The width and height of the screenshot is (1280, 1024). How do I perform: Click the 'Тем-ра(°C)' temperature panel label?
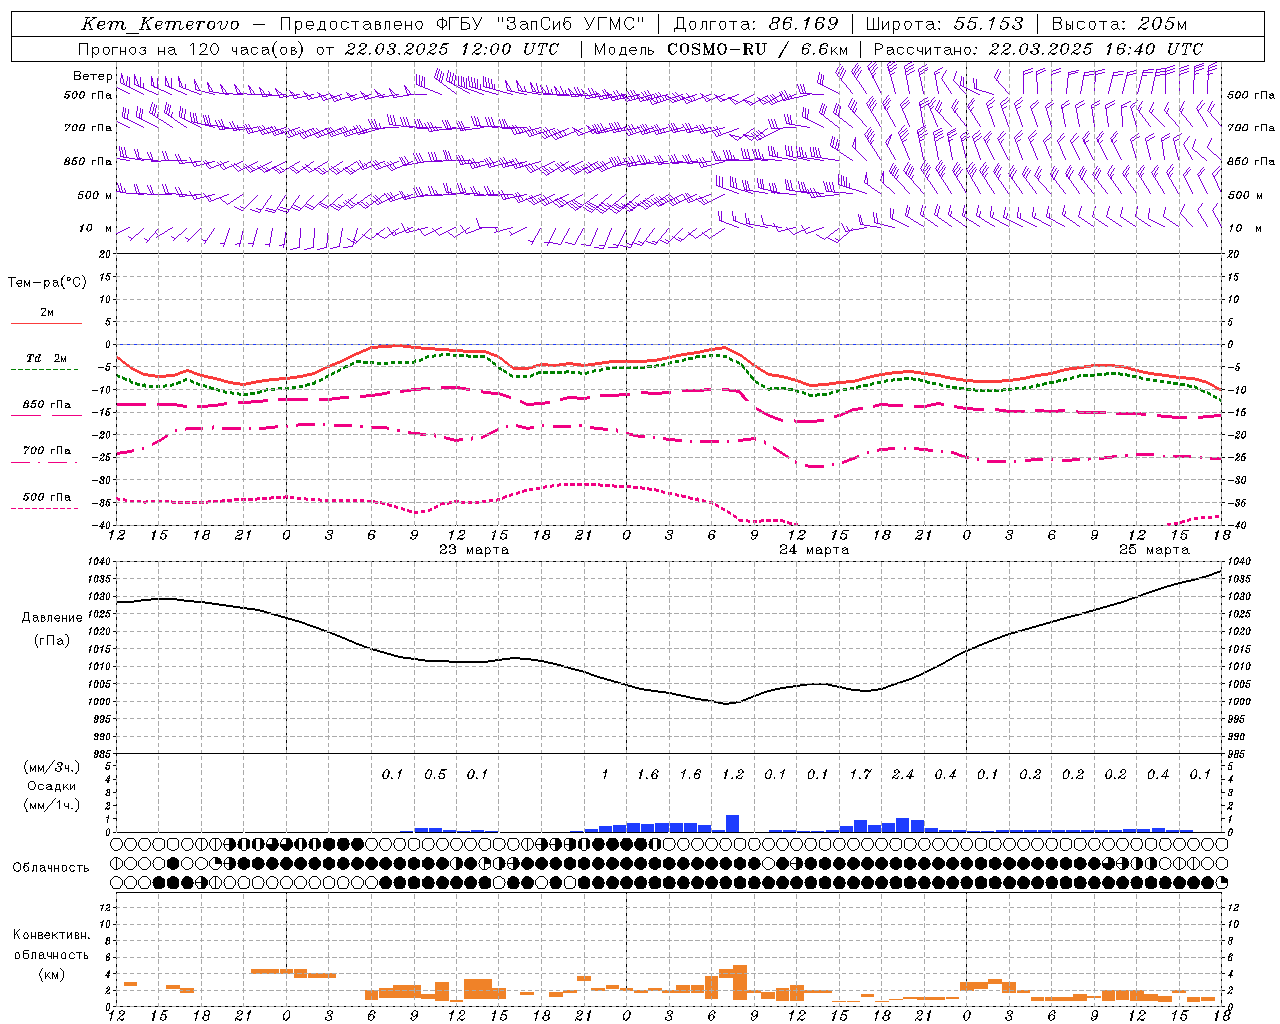click(47, 282)
